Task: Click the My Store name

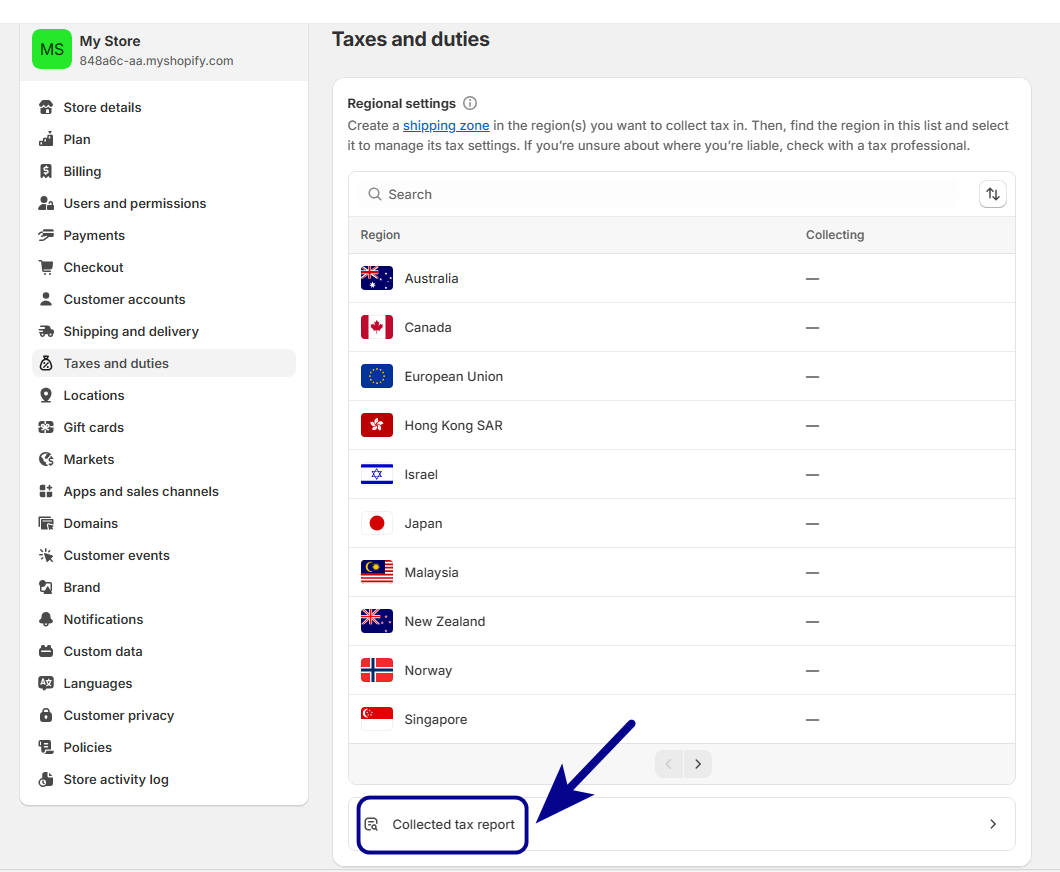Action: [x=110, y=41]
